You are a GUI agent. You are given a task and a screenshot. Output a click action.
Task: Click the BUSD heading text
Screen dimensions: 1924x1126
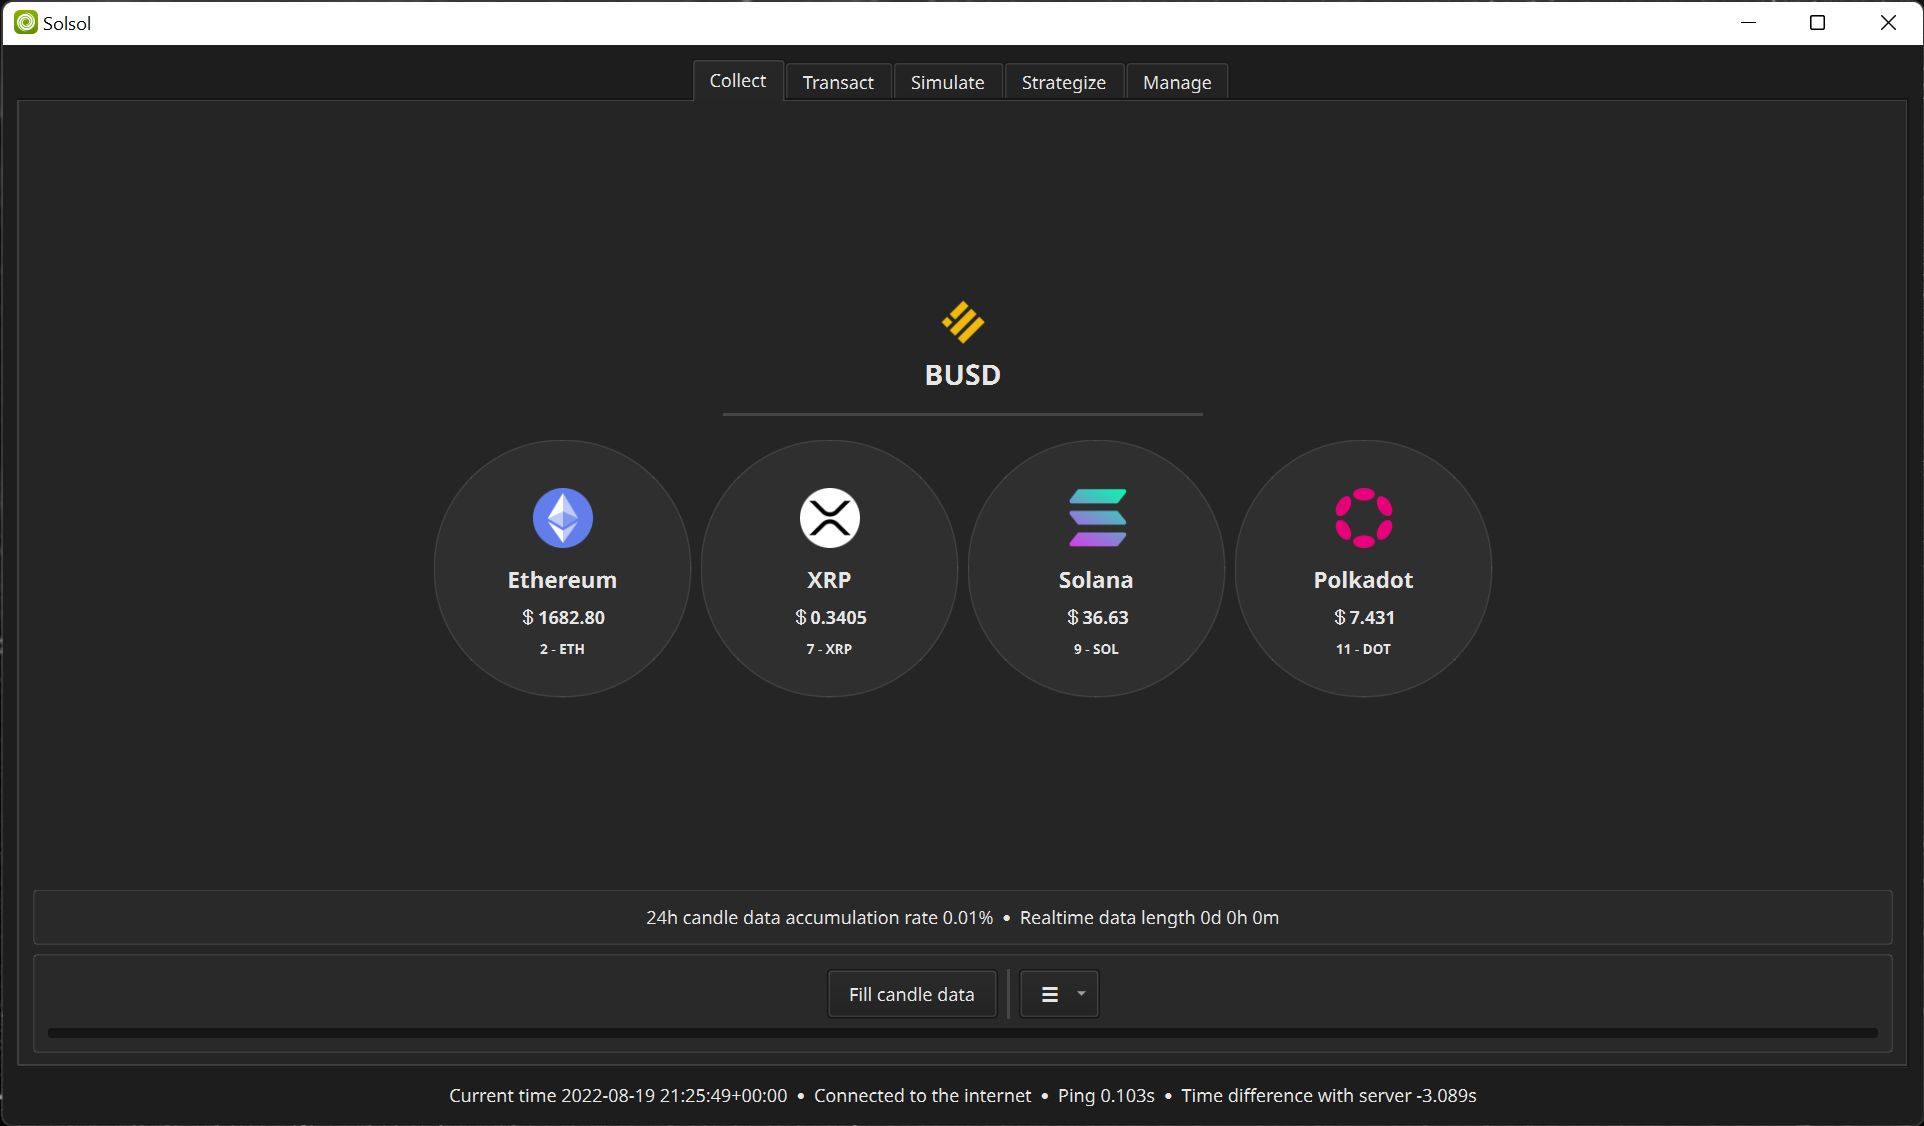963,375
